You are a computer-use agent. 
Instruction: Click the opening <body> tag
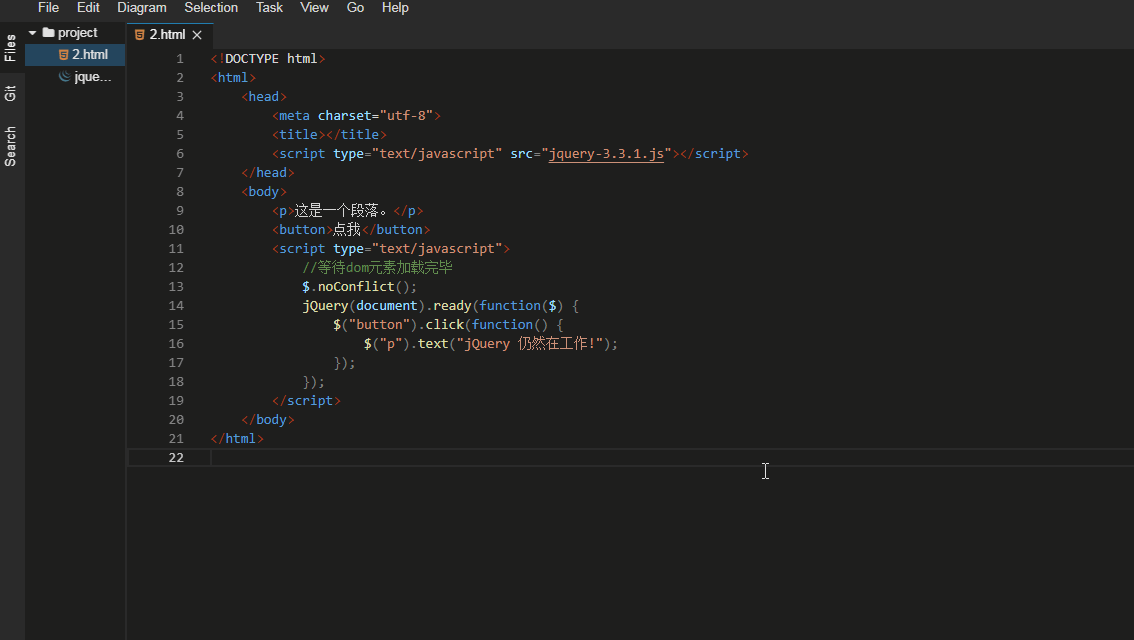point(264,192)
